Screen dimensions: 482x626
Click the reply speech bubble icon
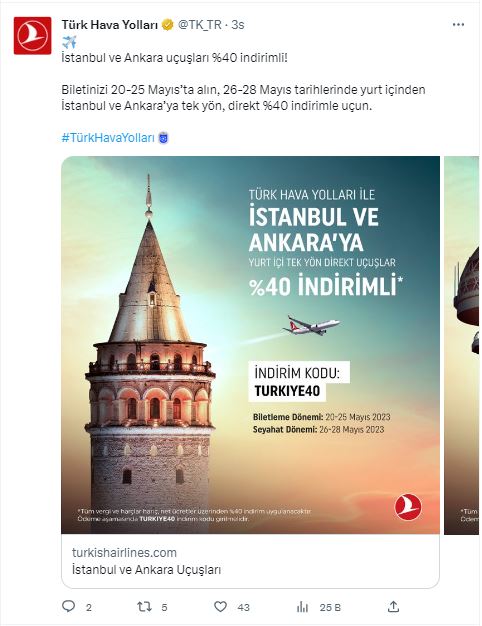[69, 606]
